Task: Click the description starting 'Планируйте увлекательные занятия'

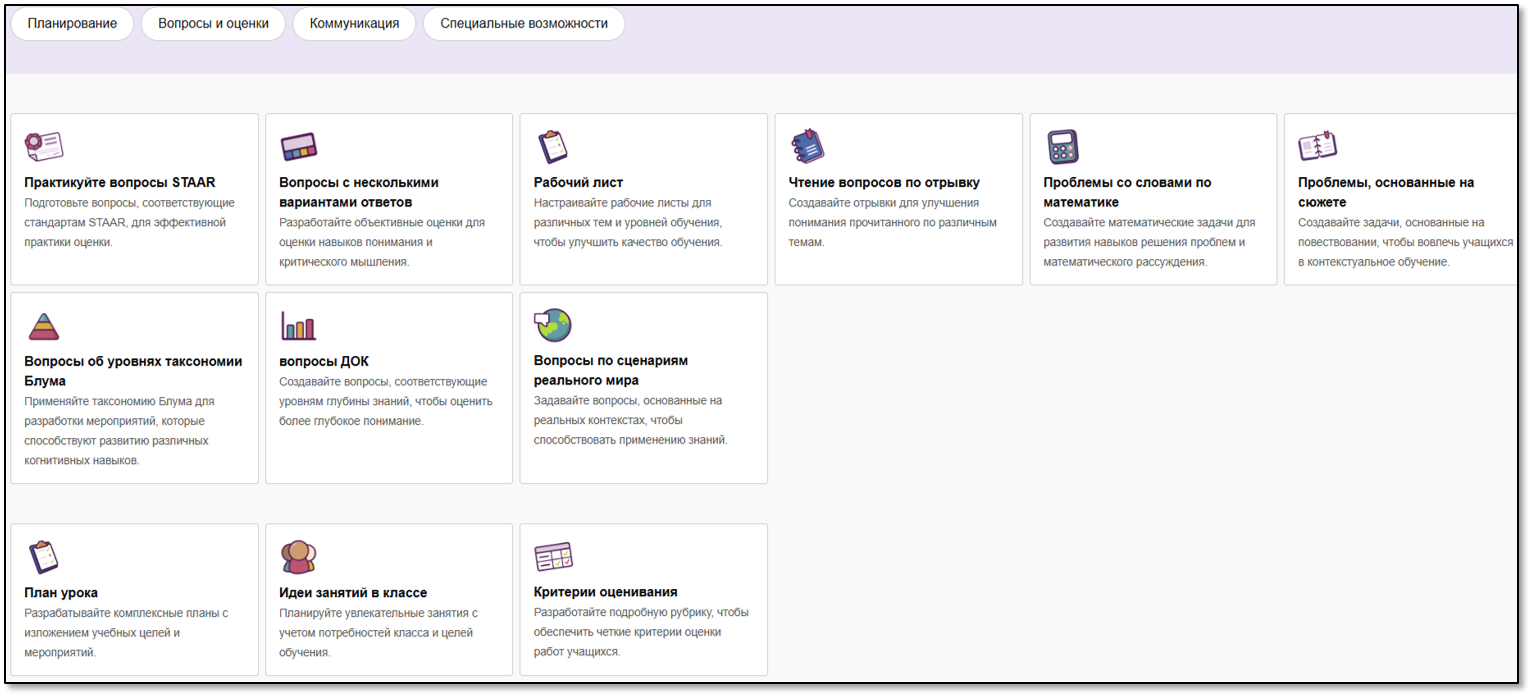Action: 379,633
